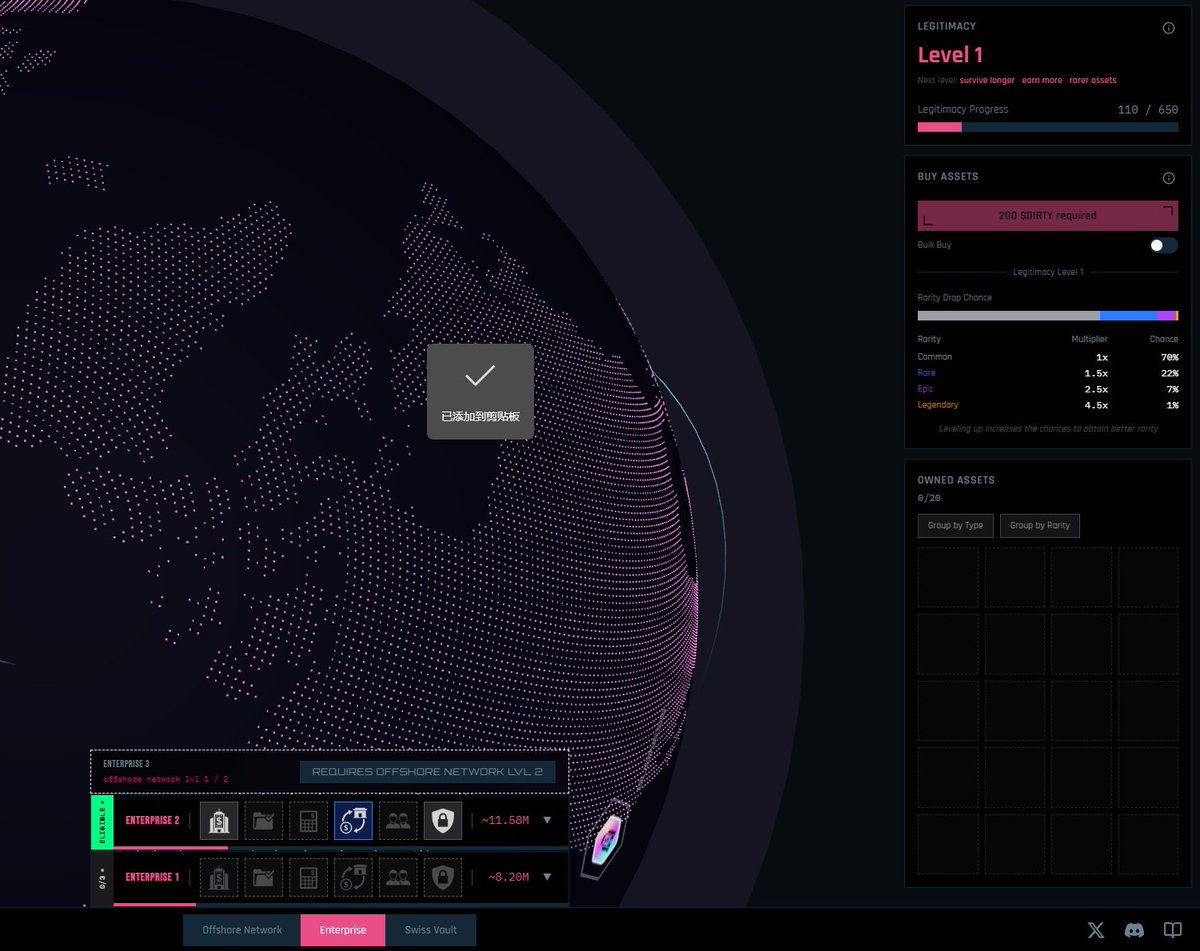Click Enterprise 2 value ~11.58M
The height and width of the screenshot is (951, 1200).
point(505,821)
